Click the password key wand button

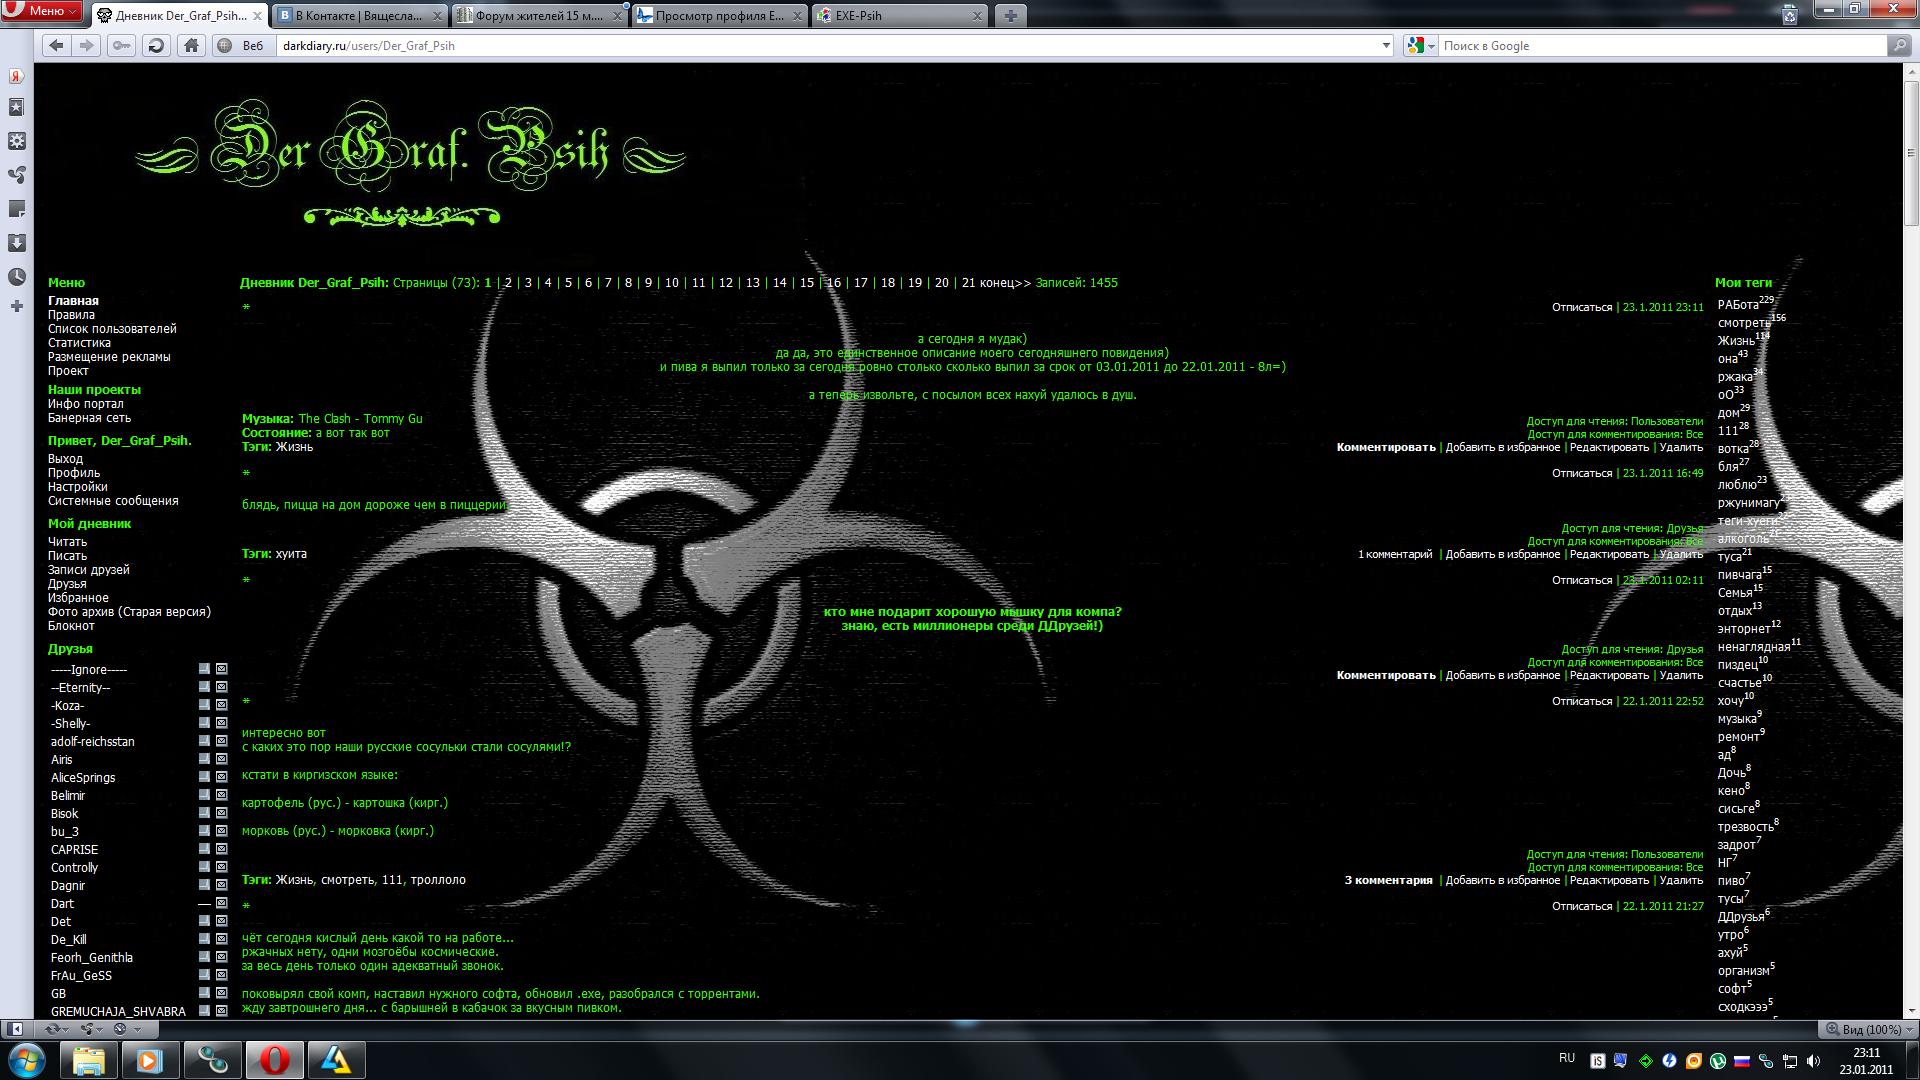point(121,45)
